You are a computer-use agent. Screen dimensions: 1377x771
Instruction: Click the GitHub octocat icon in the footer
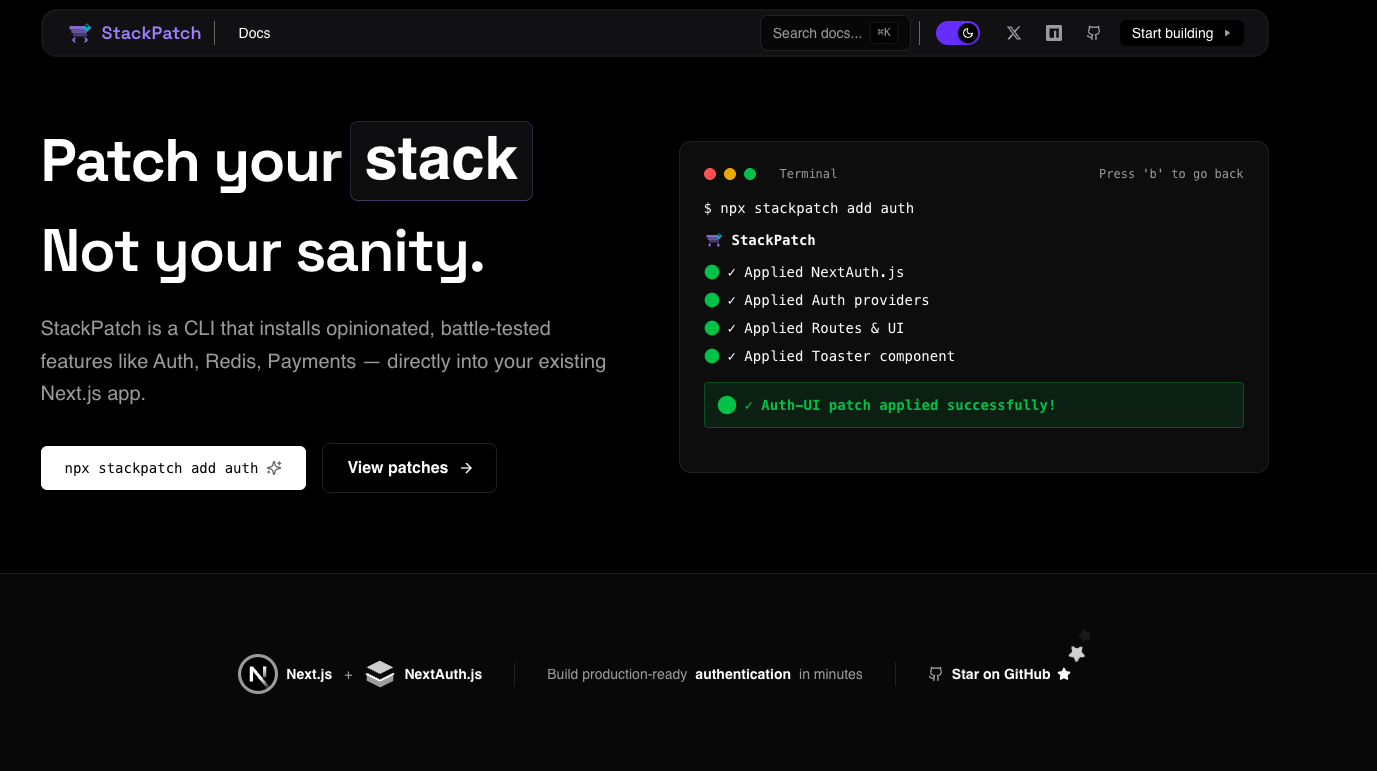pos(935,674)
